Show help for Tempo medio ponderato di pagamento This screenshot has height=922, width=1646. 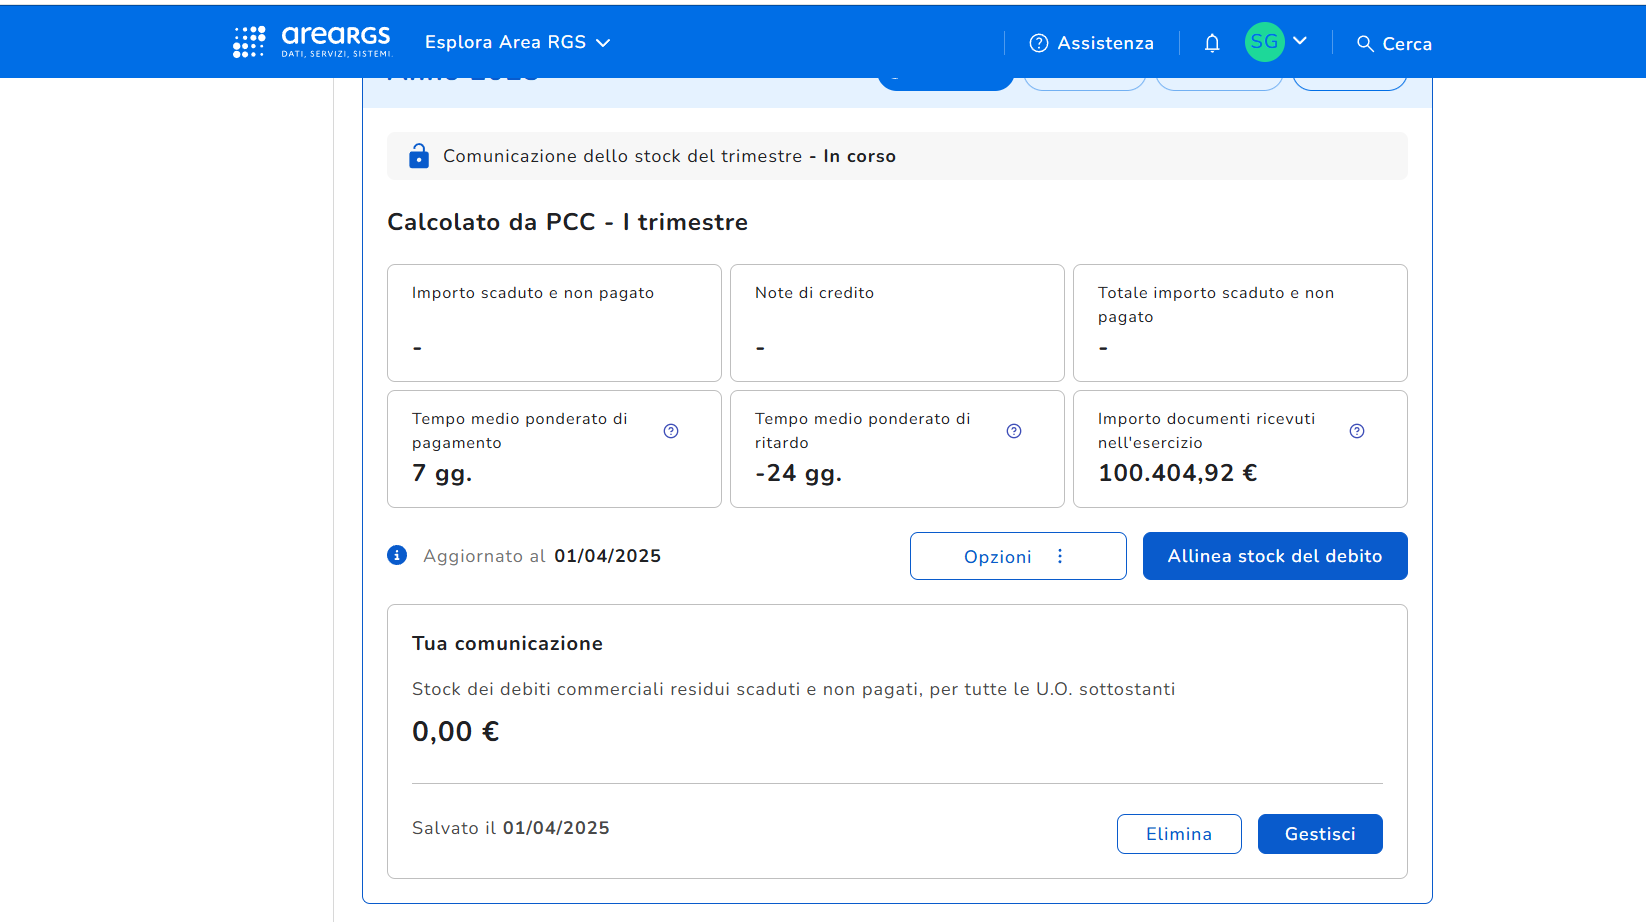pyautogui.click(x=671, y=431)
